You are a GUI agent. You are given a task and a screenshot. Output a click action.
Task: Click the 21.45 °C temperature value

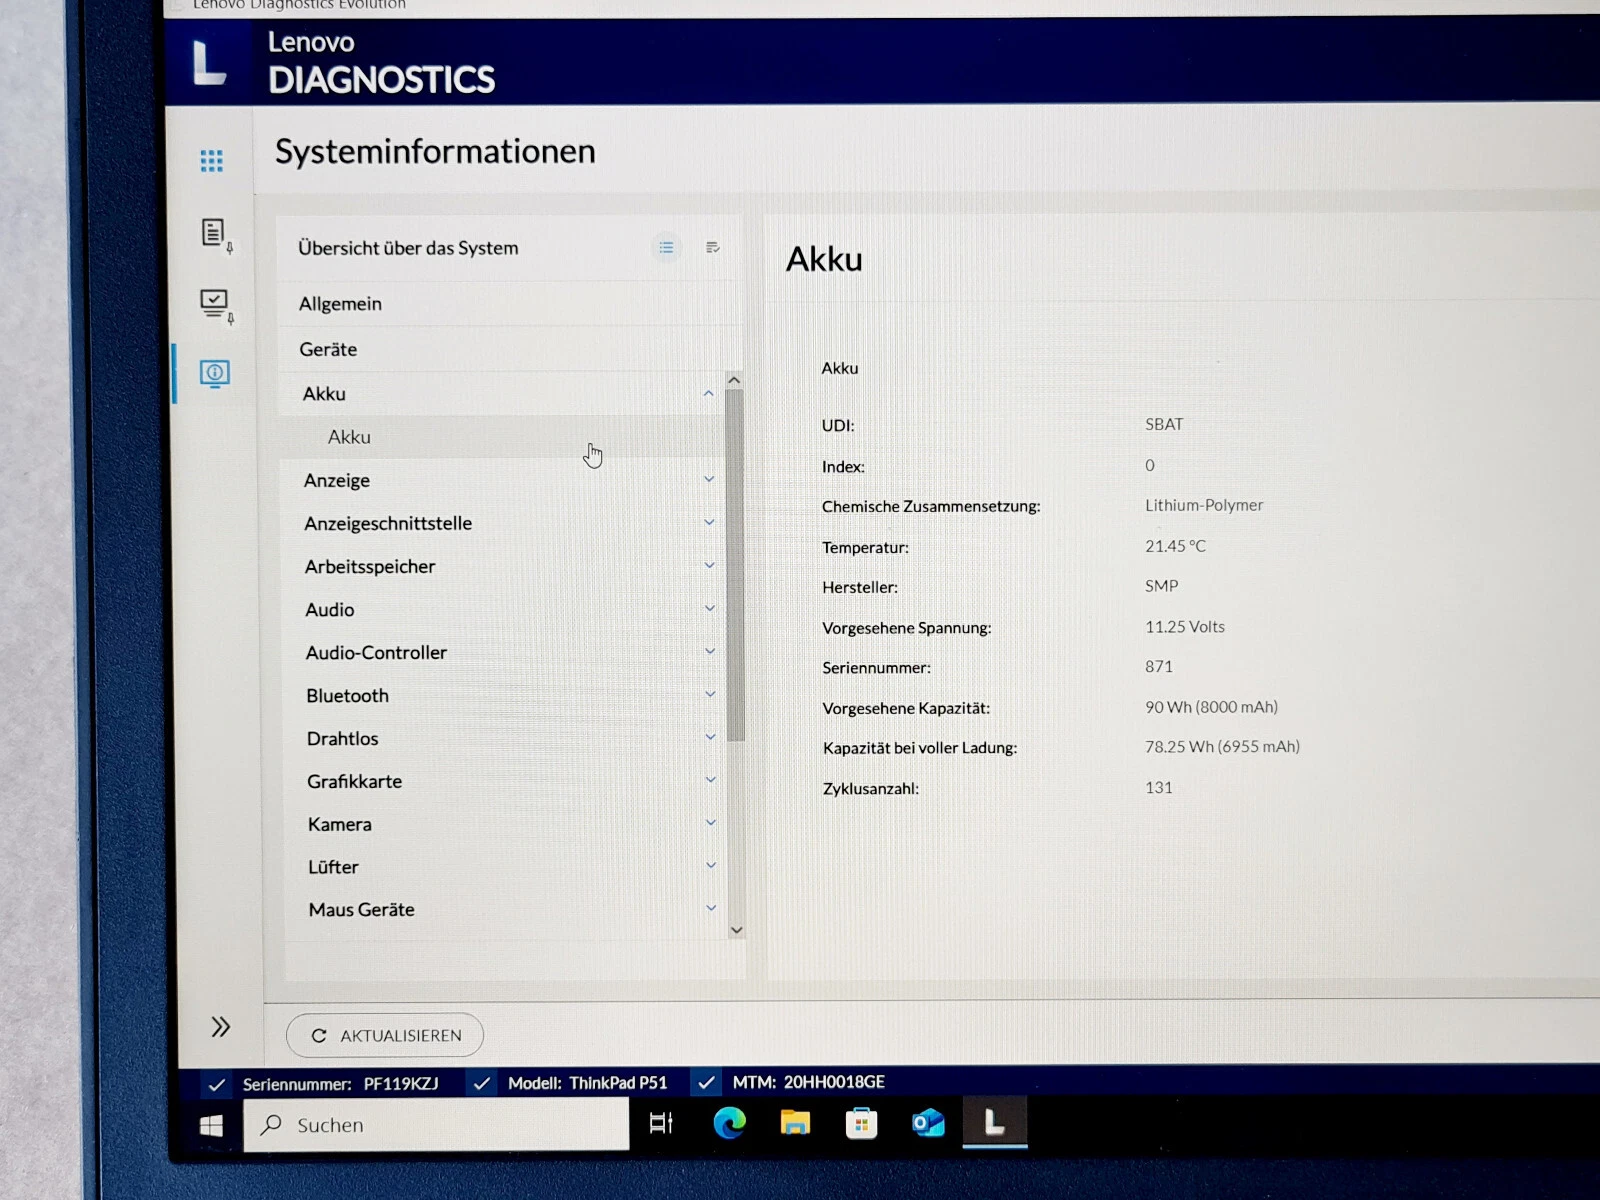click(1175, 546)
